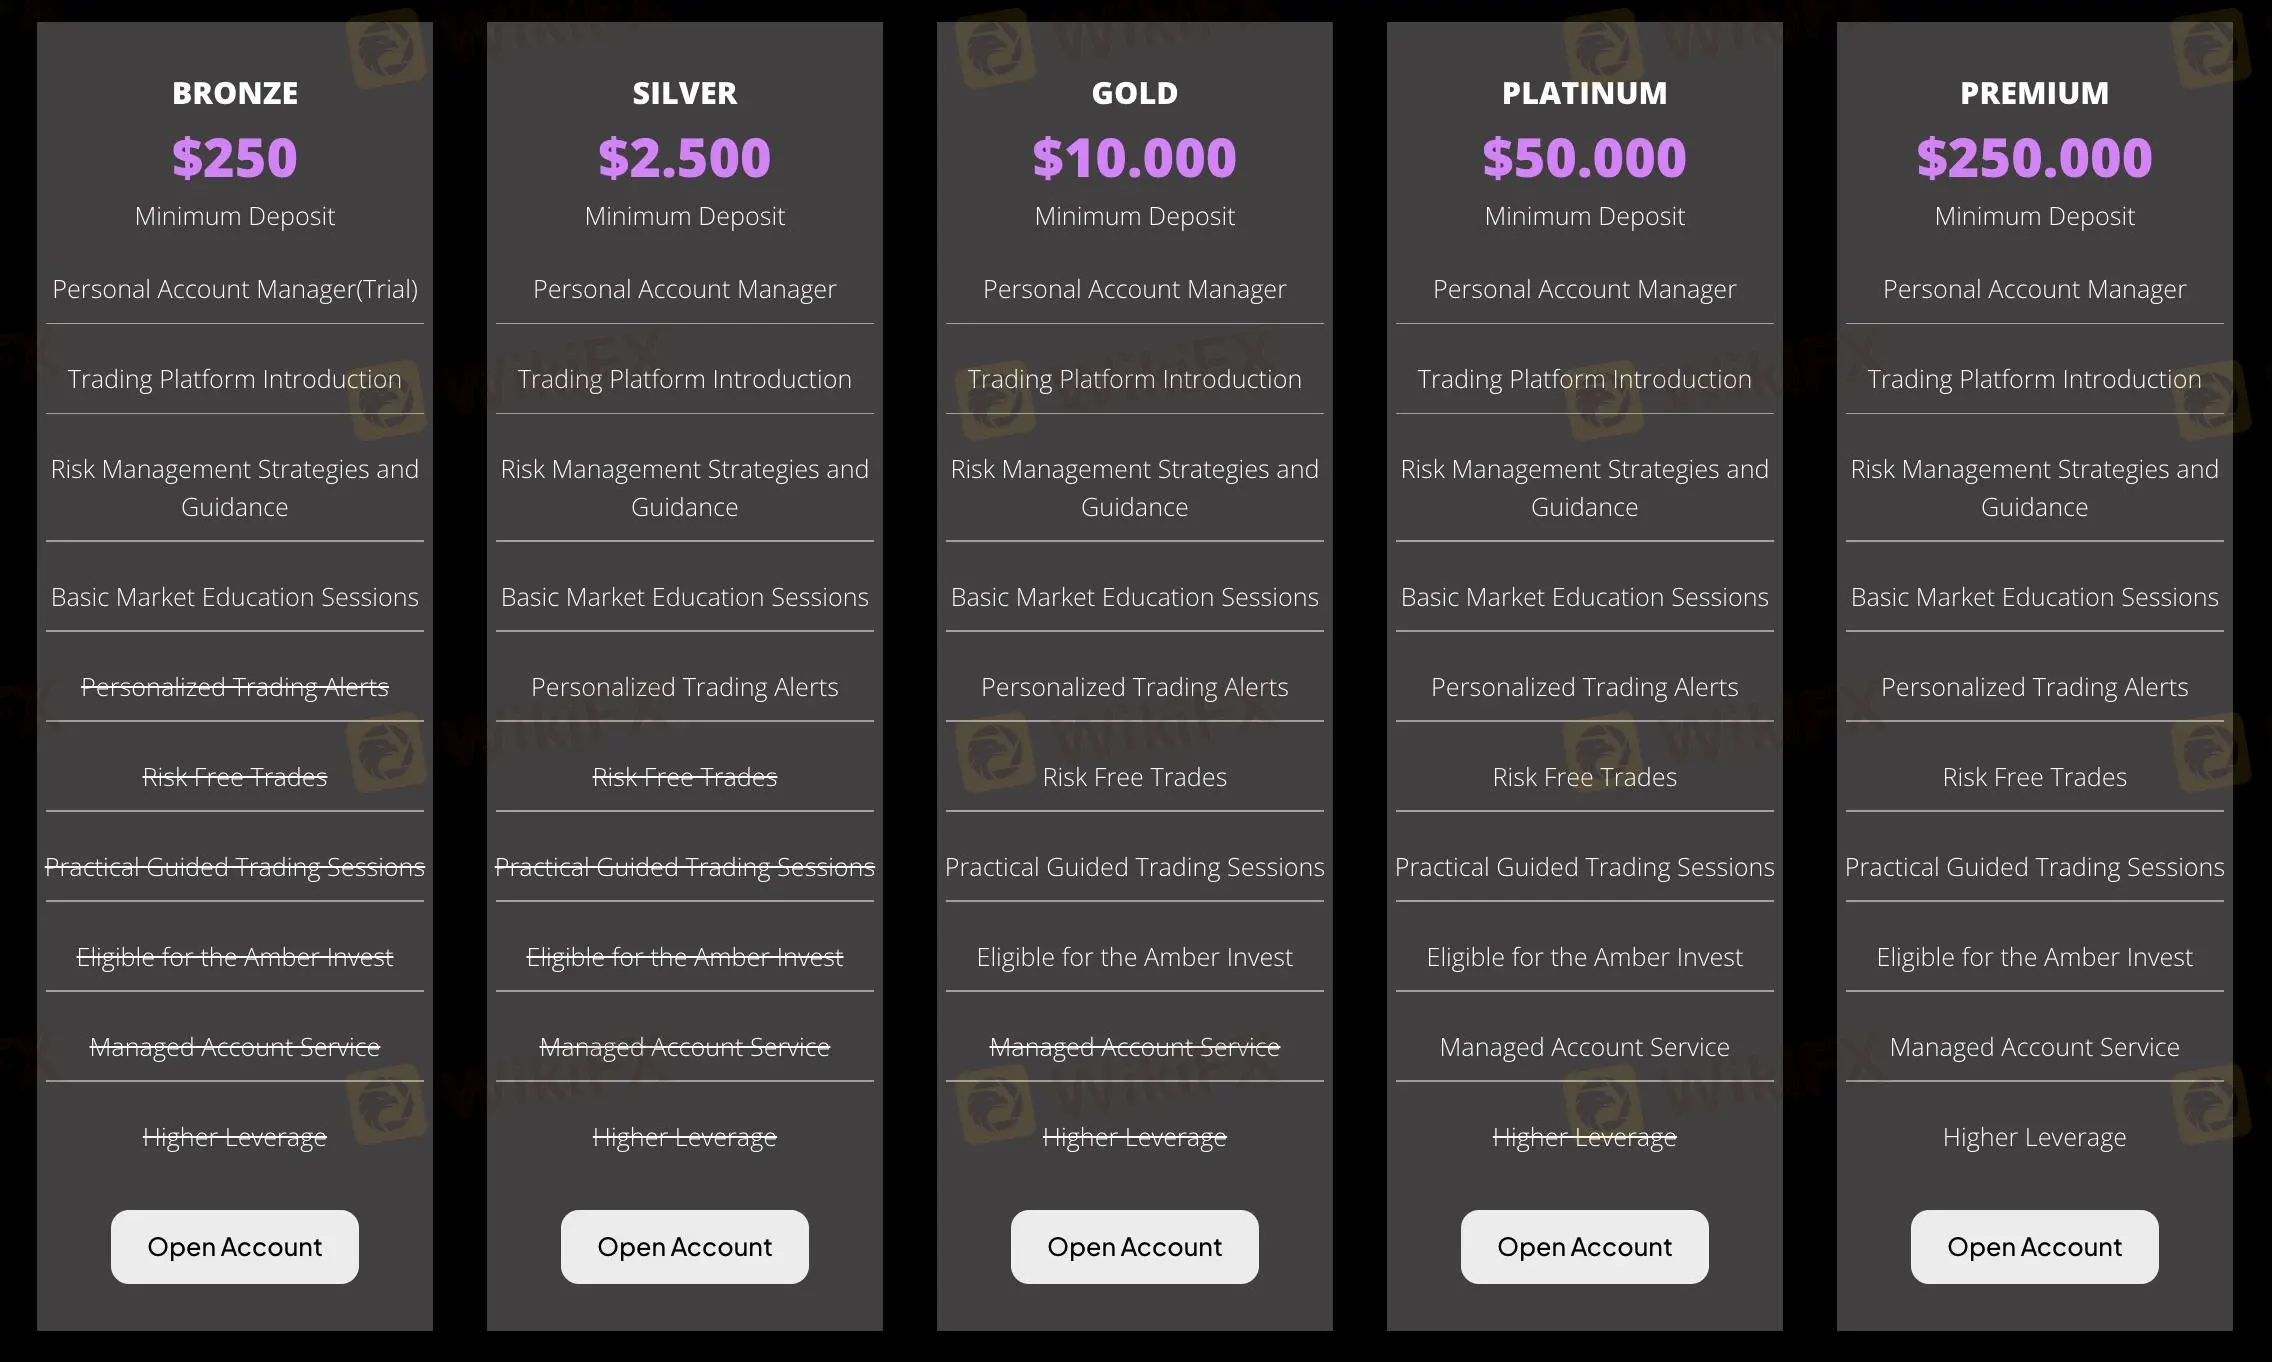The height and width of the screenshot is (1362, 2272).
Task: Select the PREMIUM plan heading
Action: 2035,92
